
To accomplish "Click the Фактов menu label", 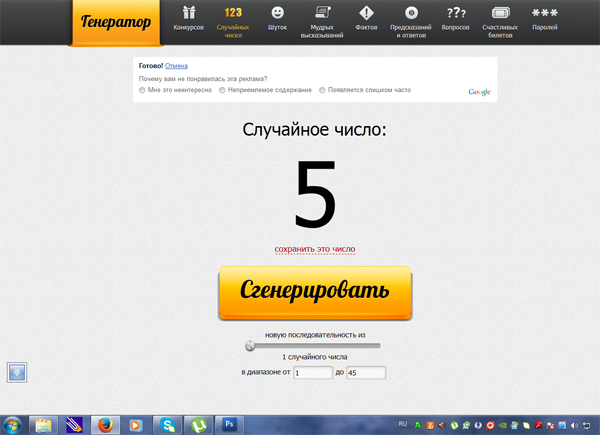I will pyautogui.click(x=366, y=28).
